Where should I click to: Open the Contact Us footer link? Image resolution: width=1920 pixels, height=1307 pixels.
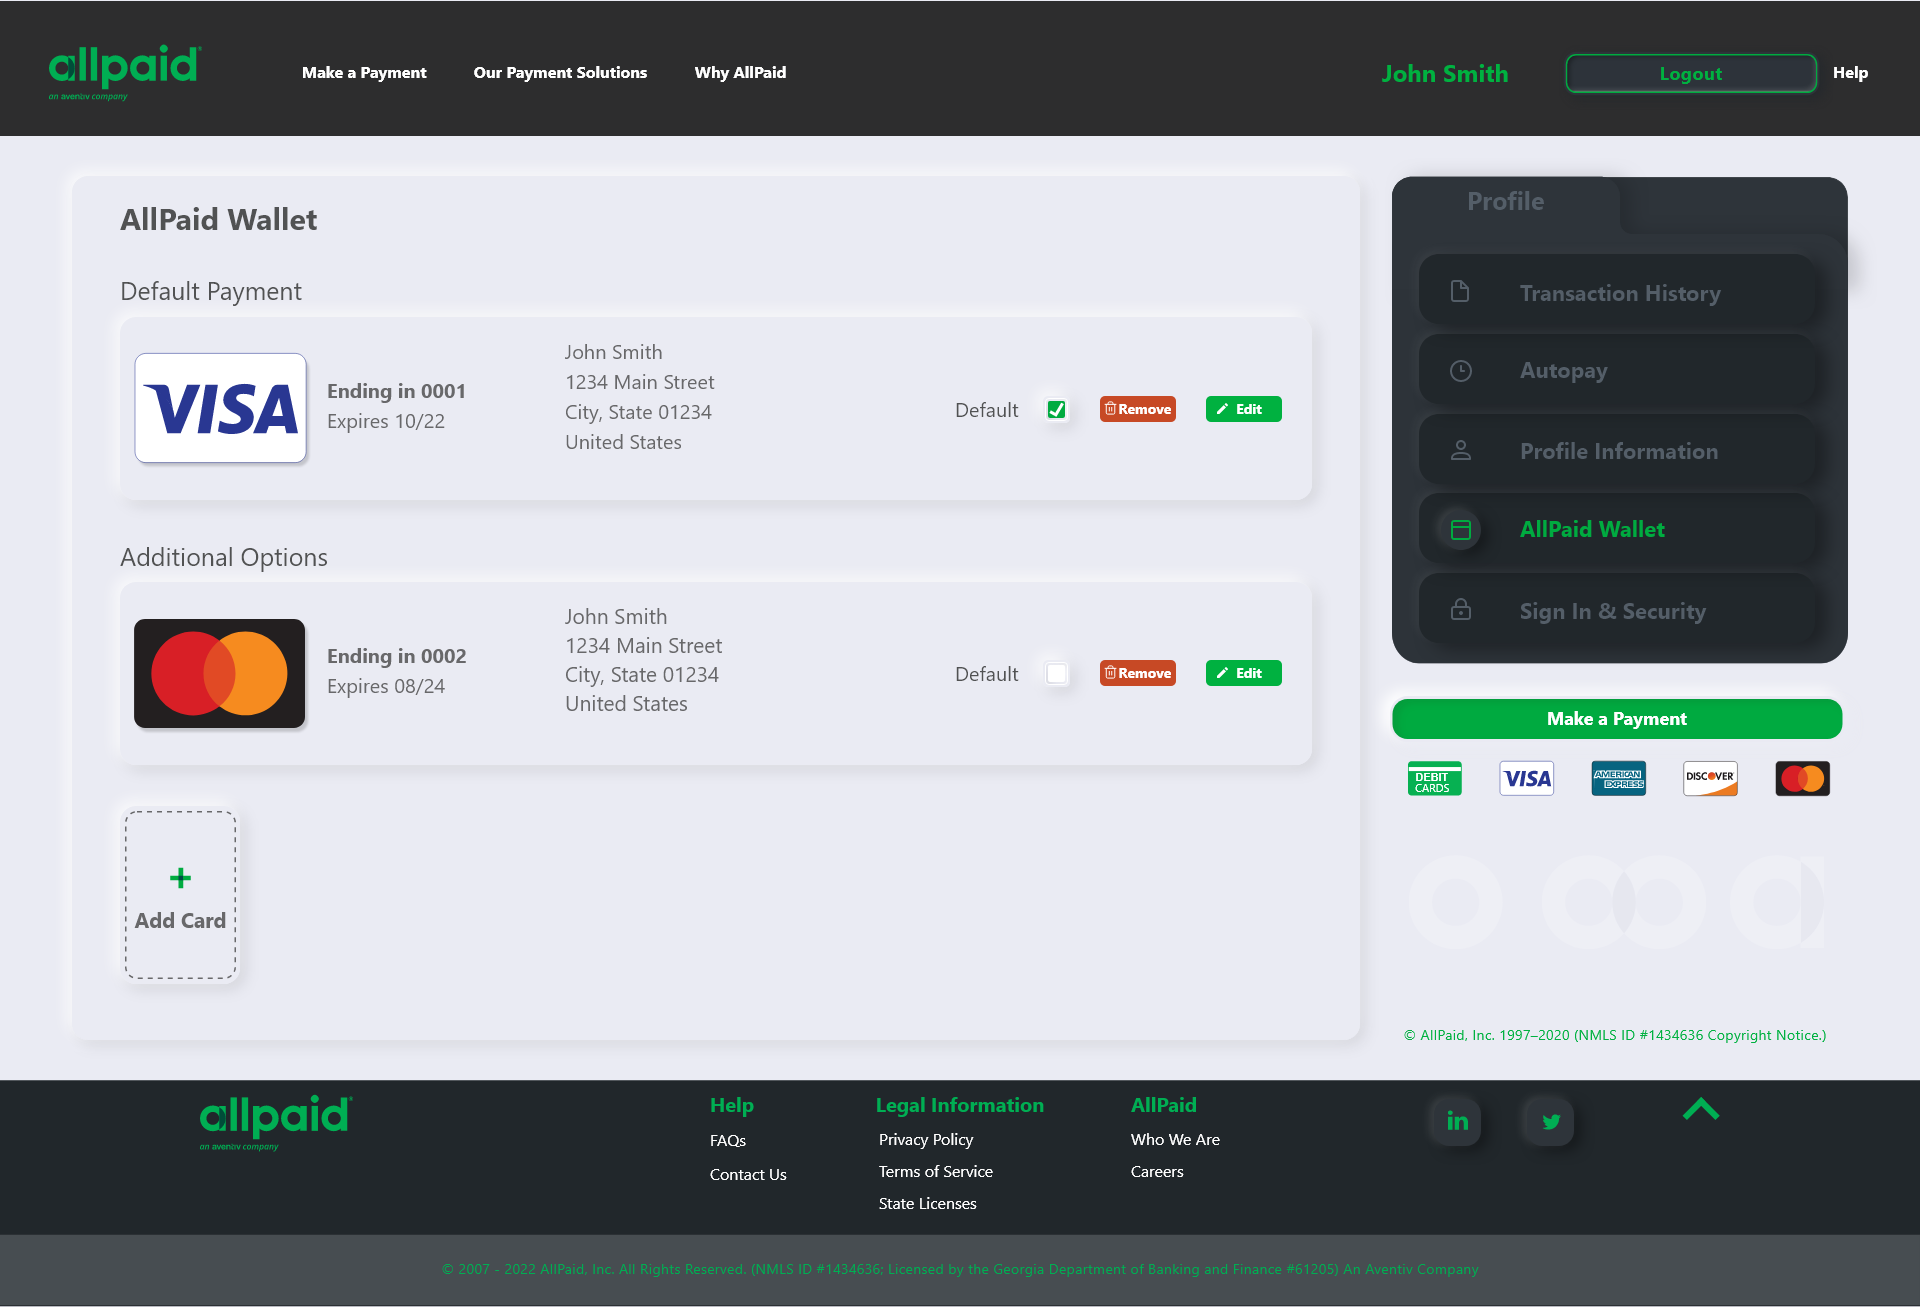(x=748, y=1174)
